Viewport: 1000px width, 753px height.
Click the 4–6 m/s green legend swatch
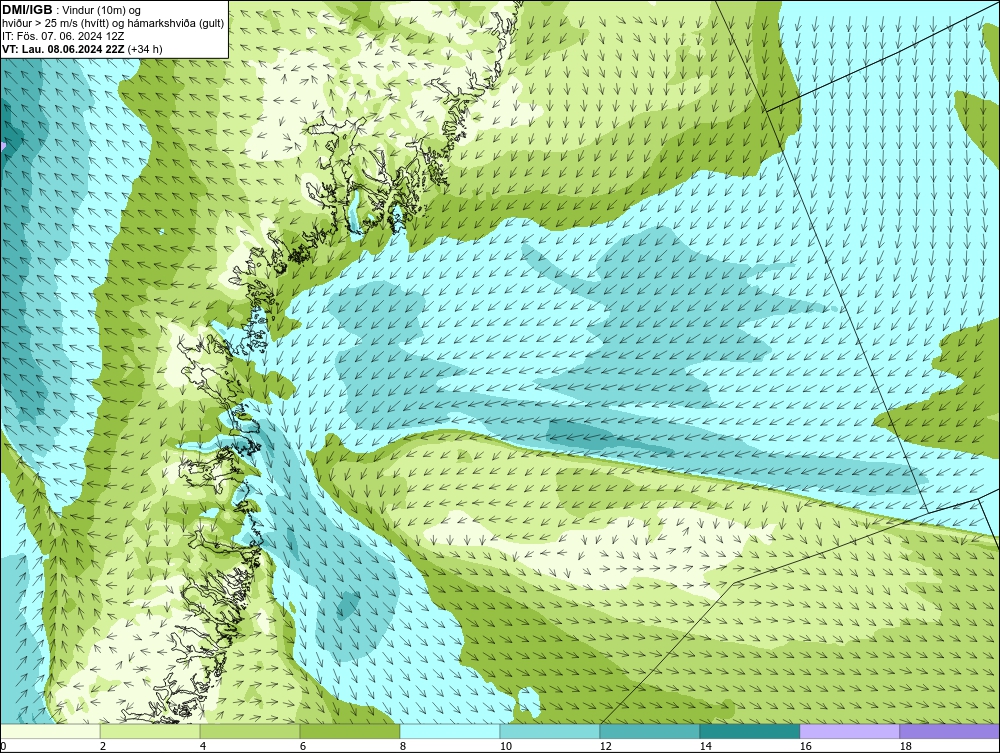click(250, 731)
